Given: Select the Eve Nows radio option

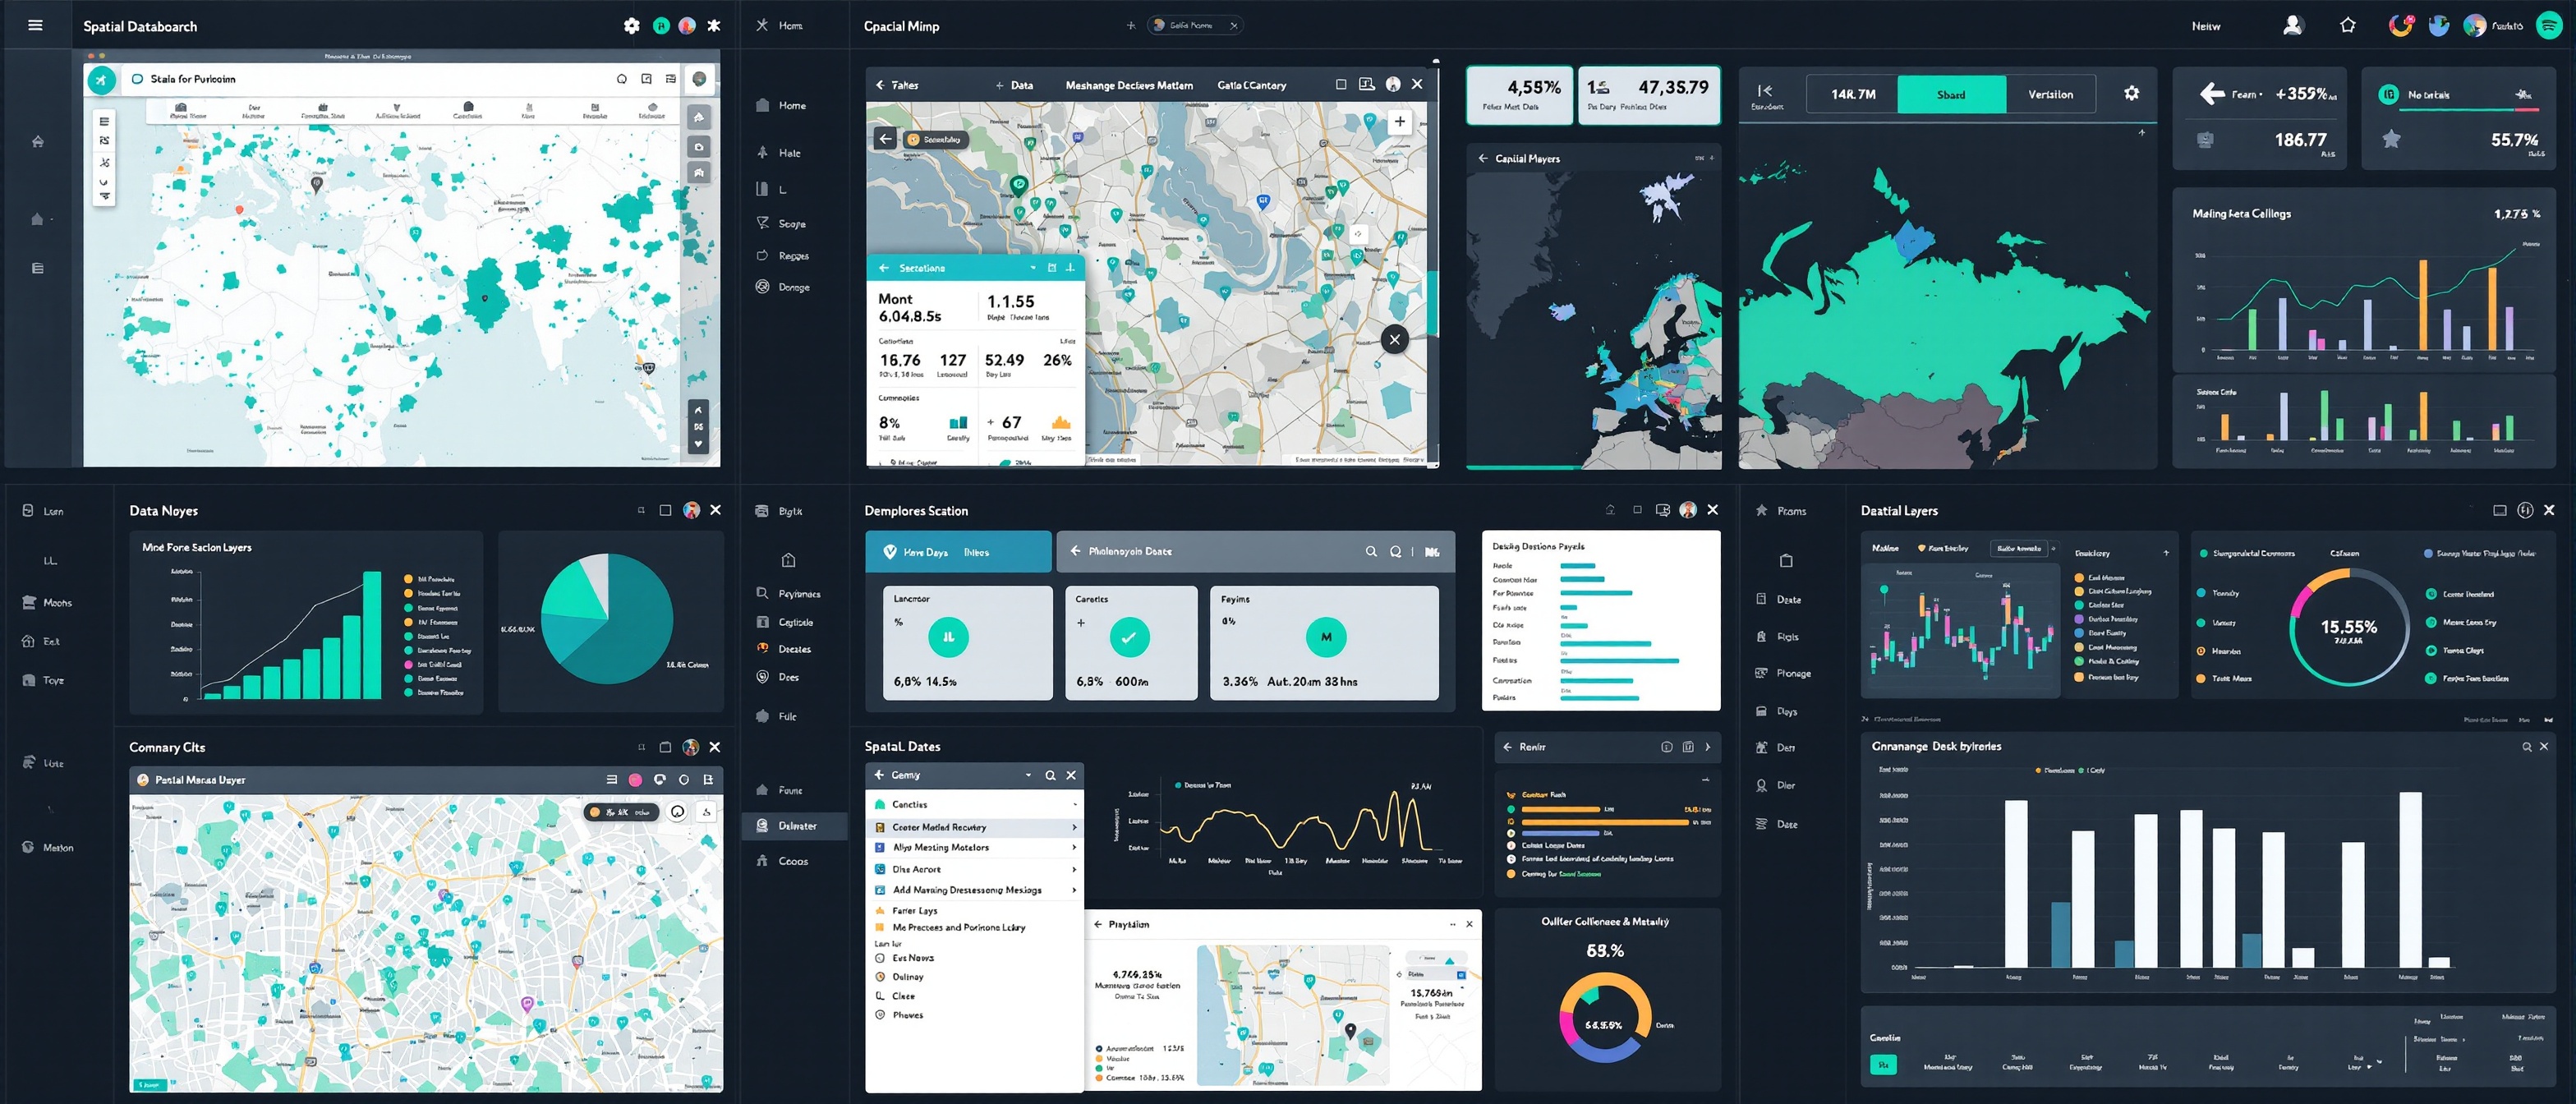Looking at the screenshot, I should (x=880, y=957).
